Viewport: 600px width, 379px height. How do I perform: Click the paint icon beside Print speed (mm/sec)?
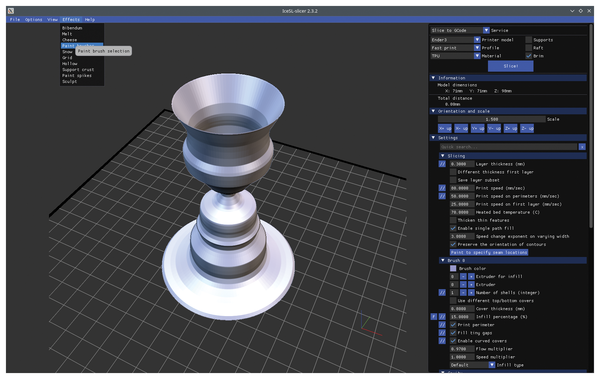(x=442, y=188)
